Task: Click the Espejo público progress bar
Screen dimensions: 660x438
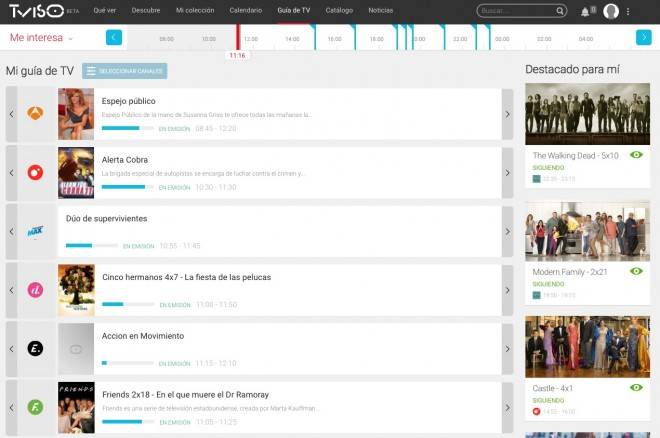Action: point(128,128)
